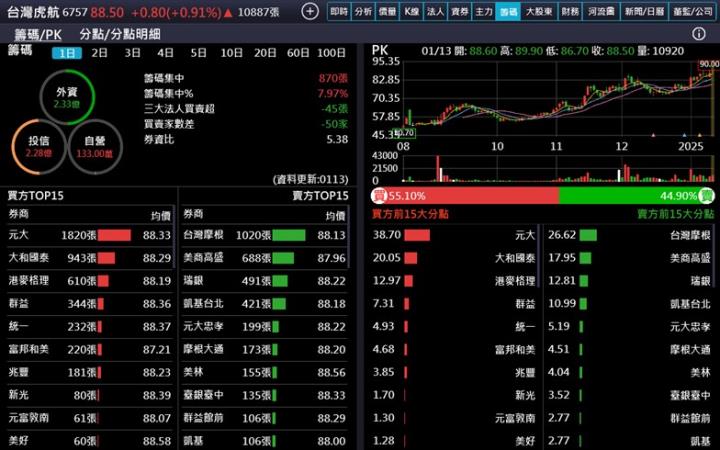Open the info icon below the tabs
720x450 pixels.
point(699,34)
